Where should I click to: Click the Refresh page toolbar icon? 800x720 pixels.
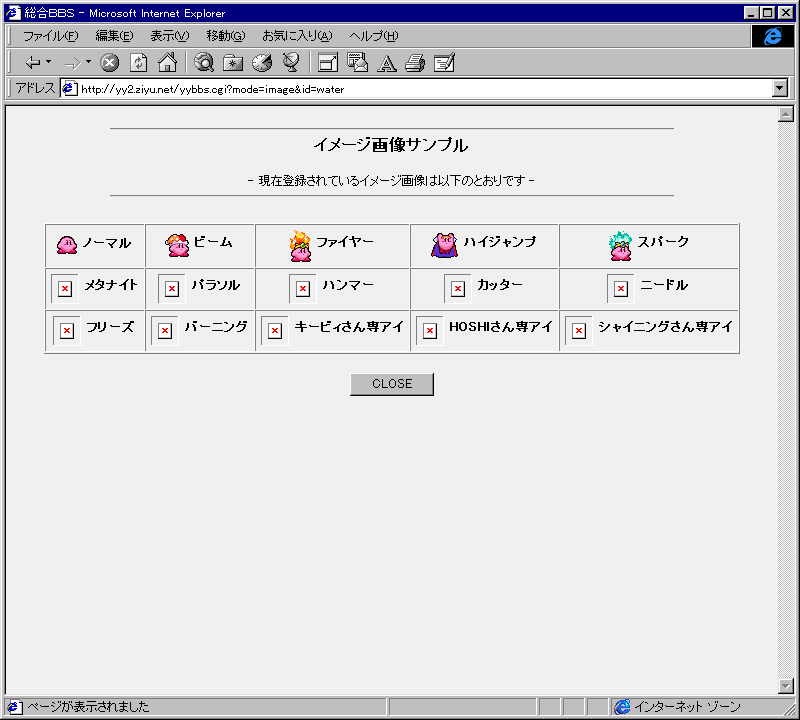[x=138, y=63]
